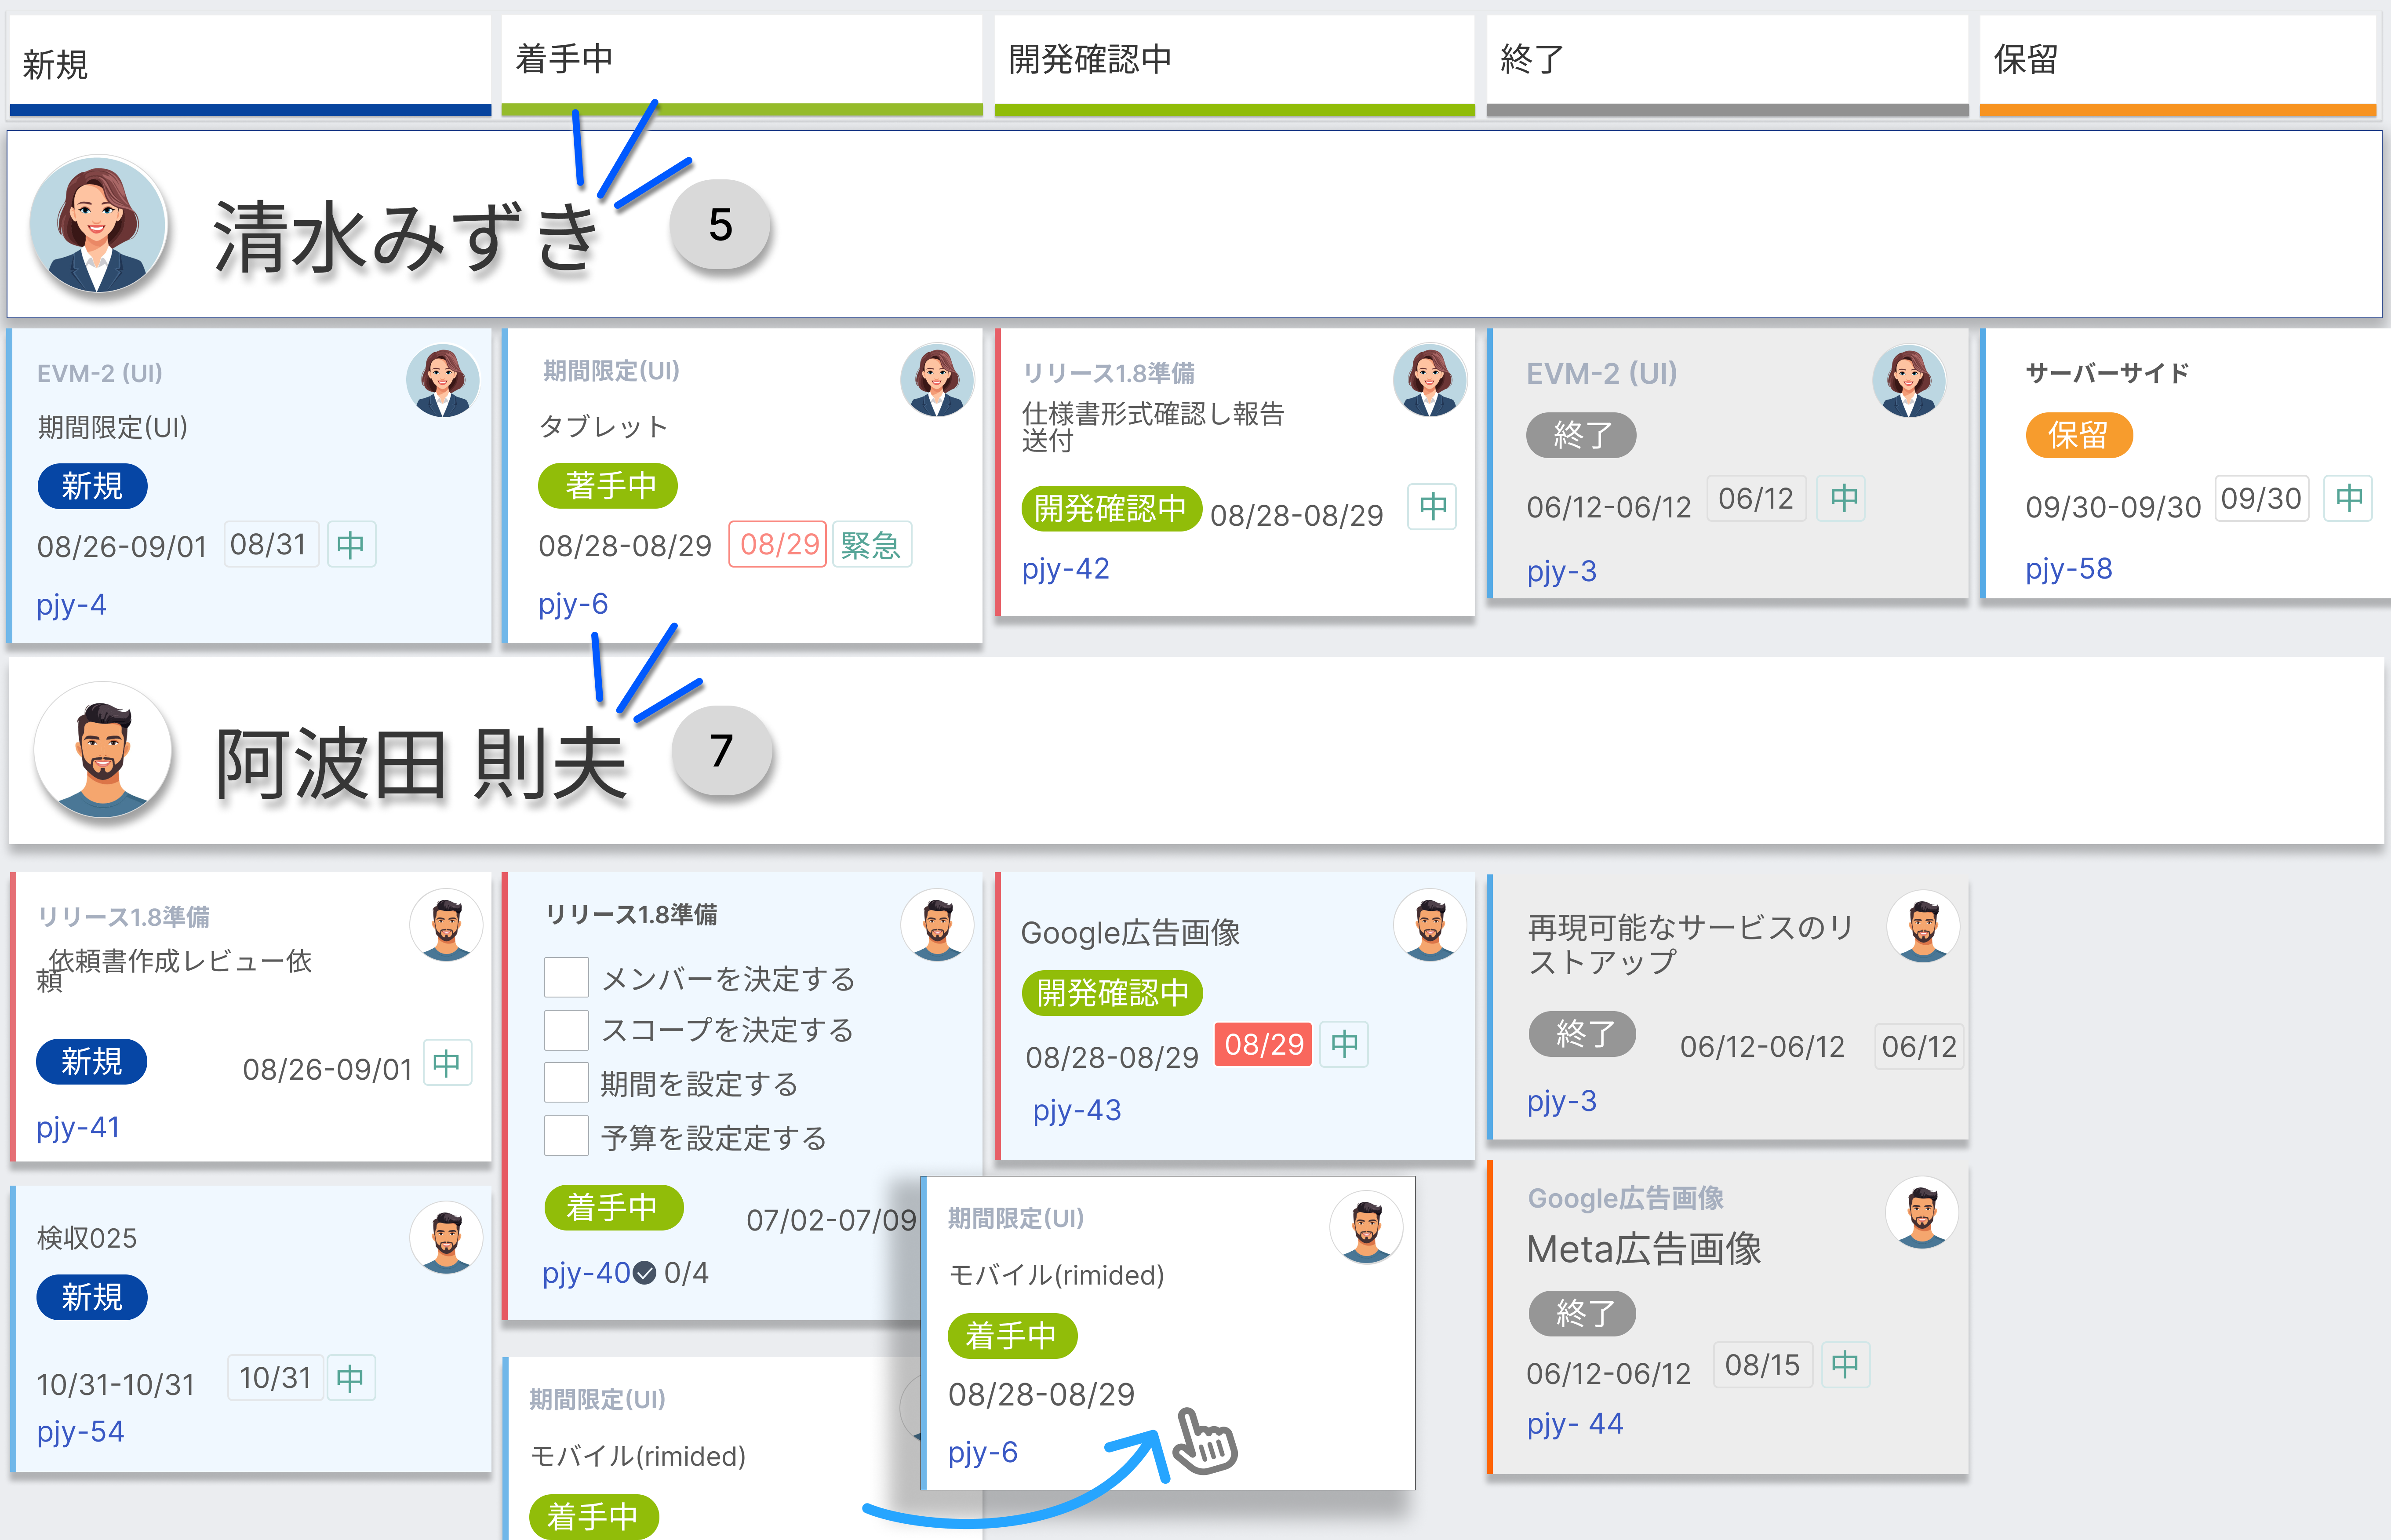Screen dimensions: 2391x1540
Task: Open the pjy-41 ticket link
Action: [x=78, y=1127]
